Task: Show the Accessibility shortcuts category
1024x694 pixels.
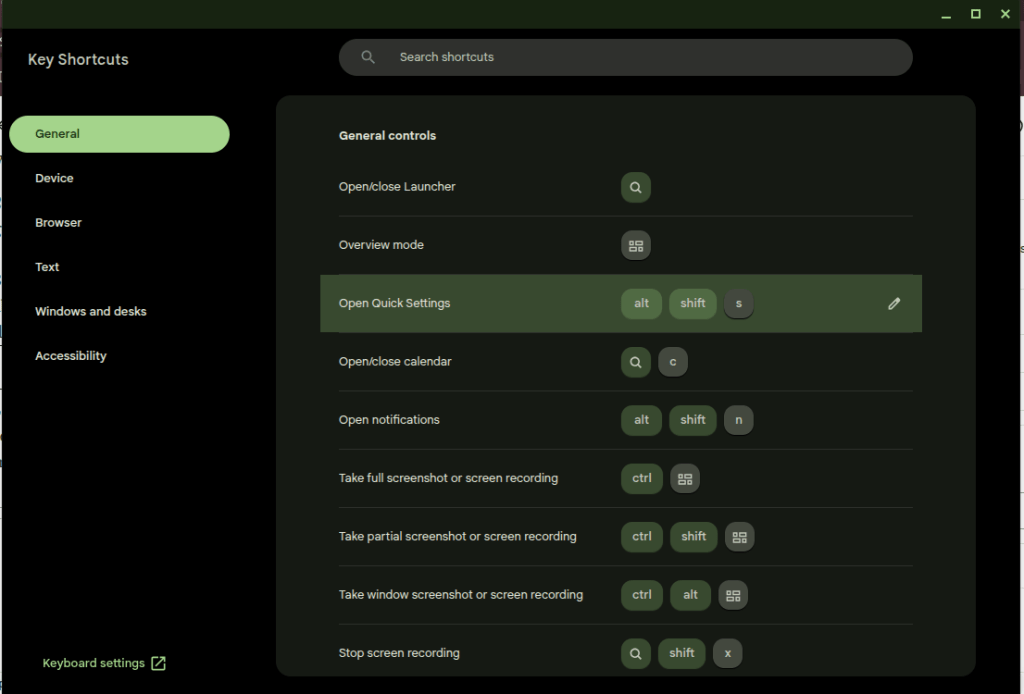Action: pyautogui.click(x=71, y=356)
